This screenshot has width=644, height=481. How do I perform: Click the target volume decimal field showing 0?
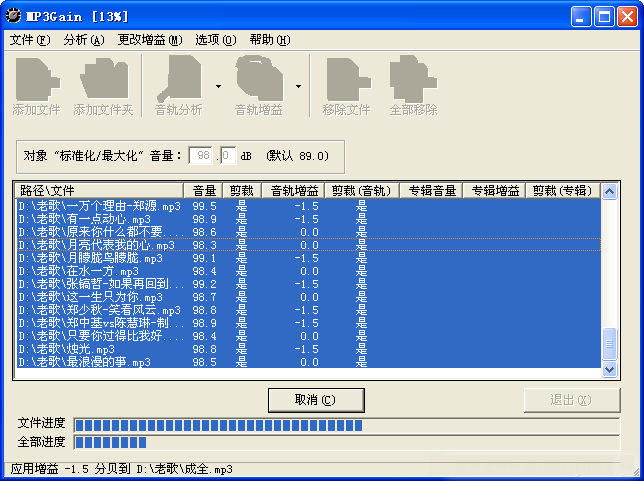pyautogui.click(x=228, y=156)
